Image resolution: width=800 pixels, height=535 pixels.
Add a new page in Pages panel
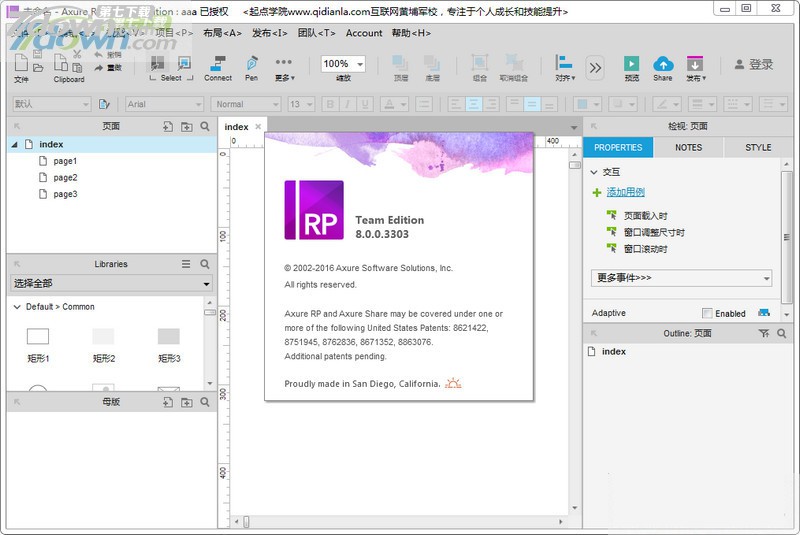coord(167,126)
